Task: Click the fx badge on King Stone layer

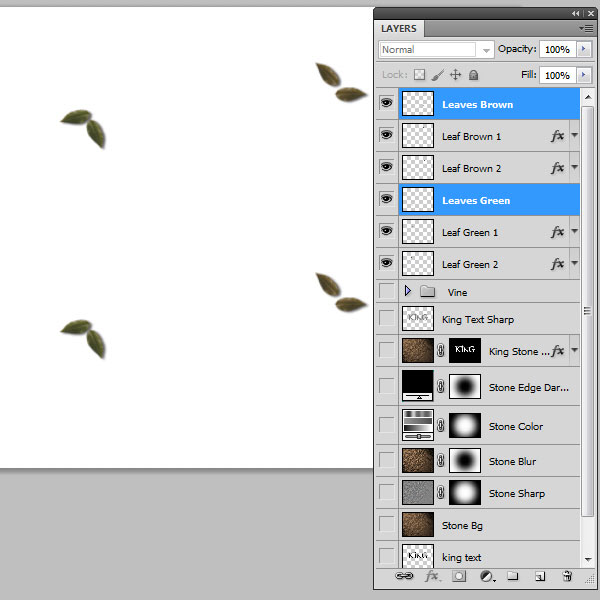Action: click(557, 351)
